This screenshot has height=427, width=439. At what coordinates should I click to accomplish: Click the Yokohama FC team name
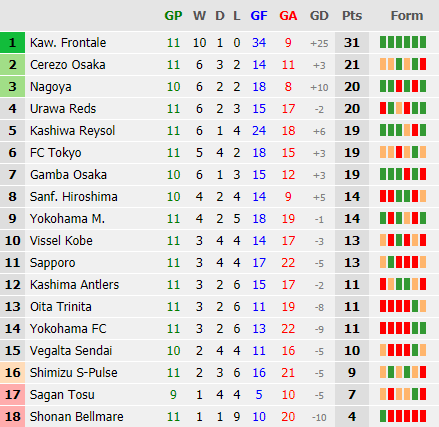(68, 329)
